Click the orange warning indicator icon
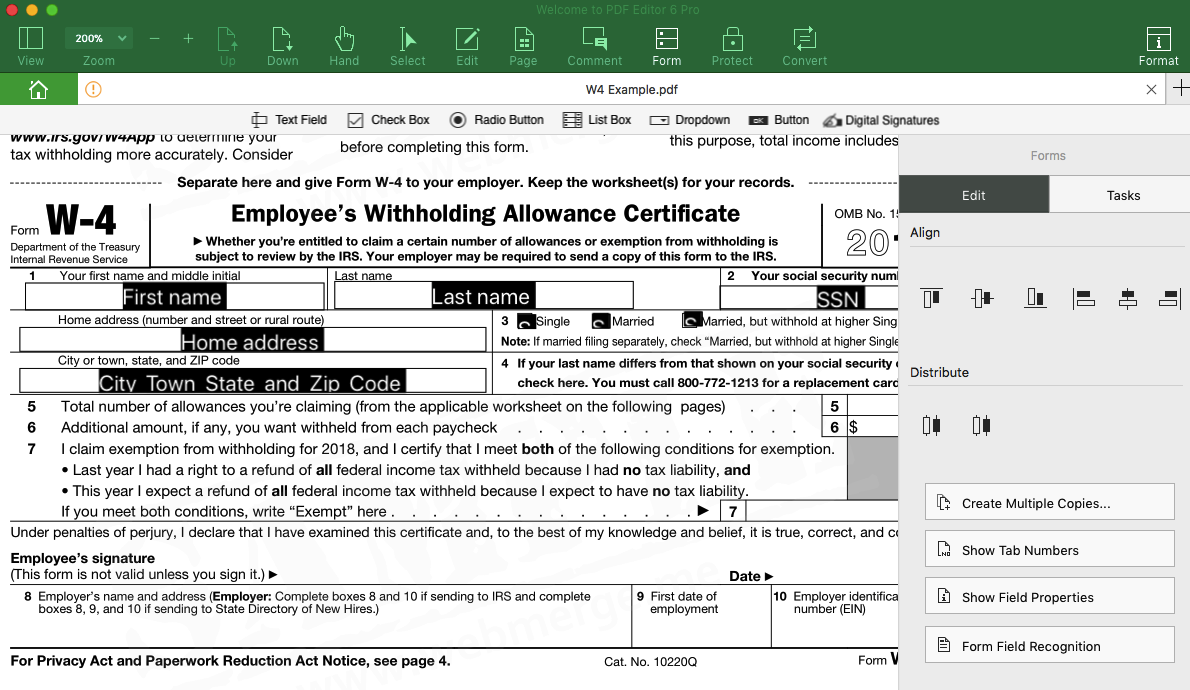Viewport: 1190px width, 690px height. 93,90
